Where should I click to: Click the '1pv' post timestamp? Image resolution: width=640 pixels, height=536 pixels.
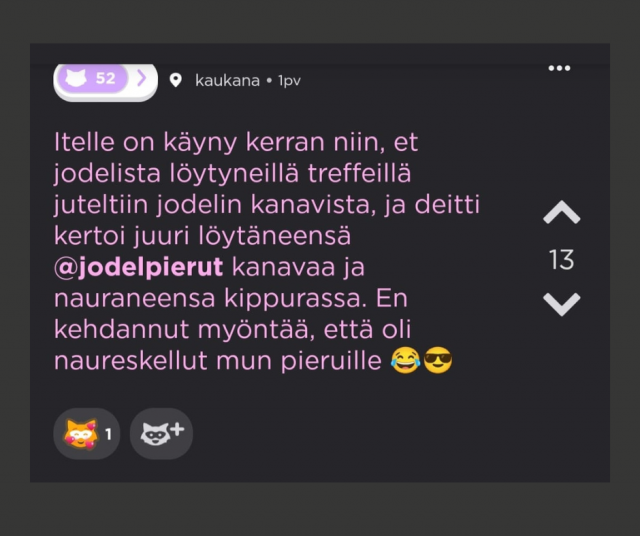[x=289, y=81]
